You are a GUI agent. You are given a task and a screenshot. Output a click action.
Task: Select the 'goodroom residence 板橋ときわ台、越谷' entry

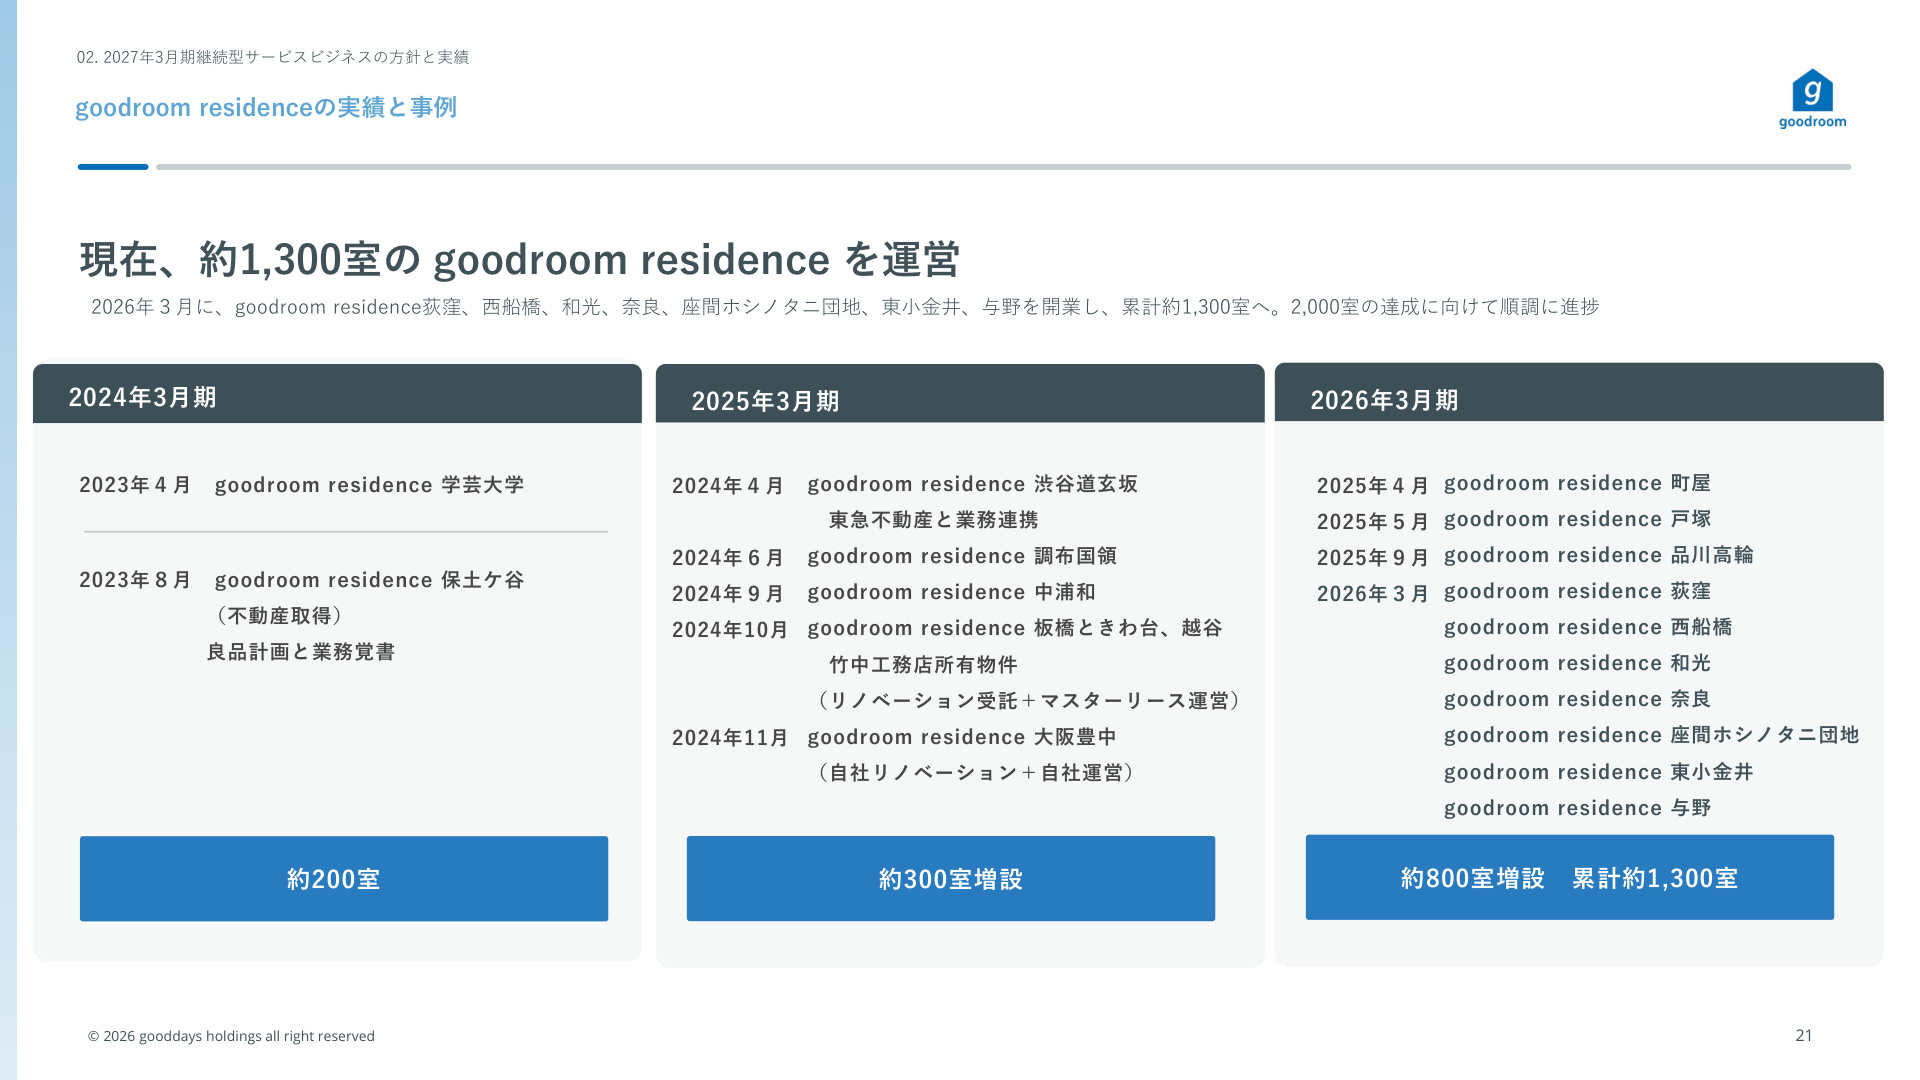click(1015, 628)
